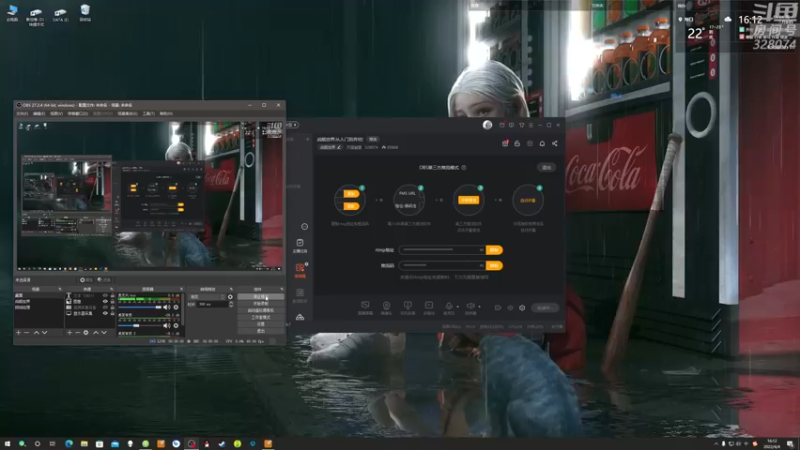Click the share icon in streaming app header
This screenshot has height=450, width=800.
tap(555, 144)
